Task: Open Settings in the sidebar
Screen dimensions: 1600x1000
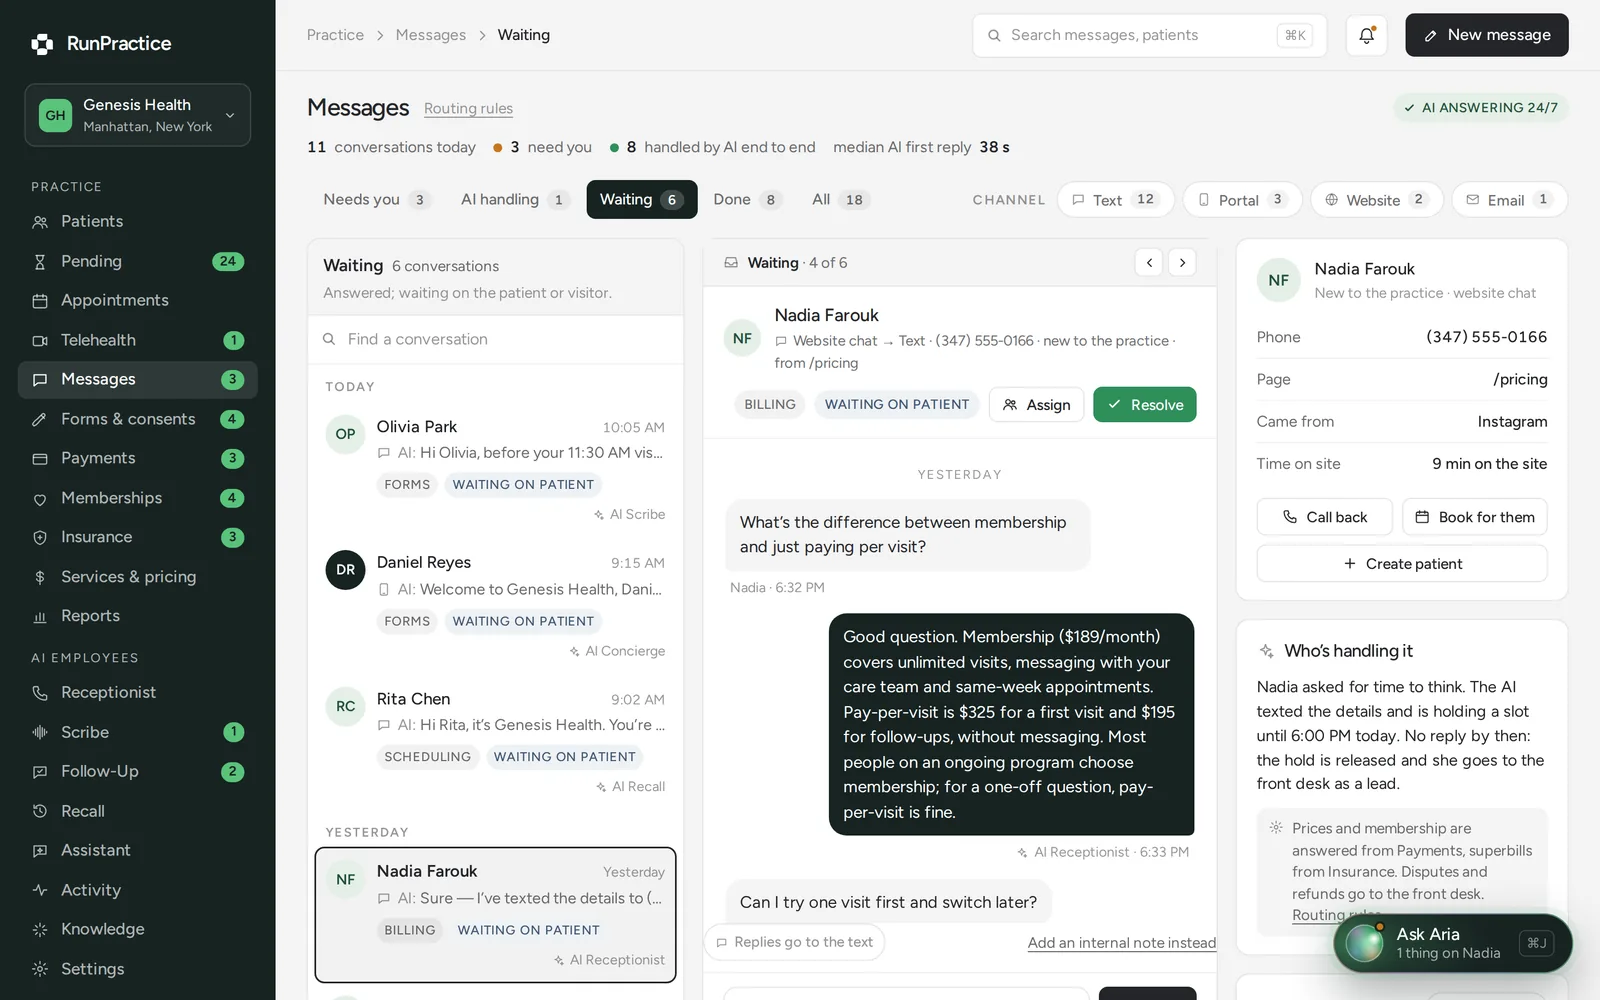Action: click(x=138, y=969)
